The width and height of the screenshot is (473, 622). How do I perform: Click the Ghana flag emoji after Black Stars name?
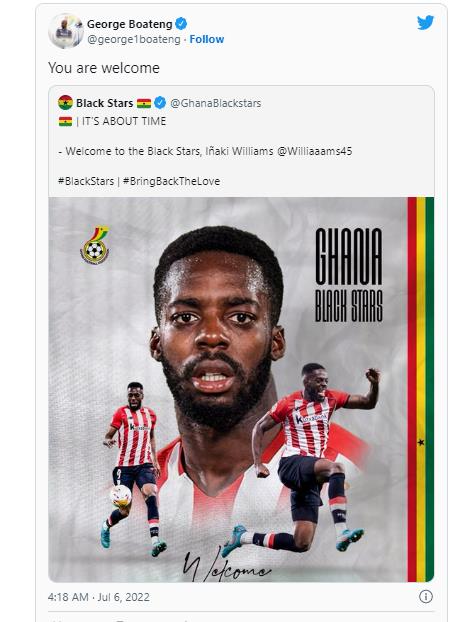[144, 103]
